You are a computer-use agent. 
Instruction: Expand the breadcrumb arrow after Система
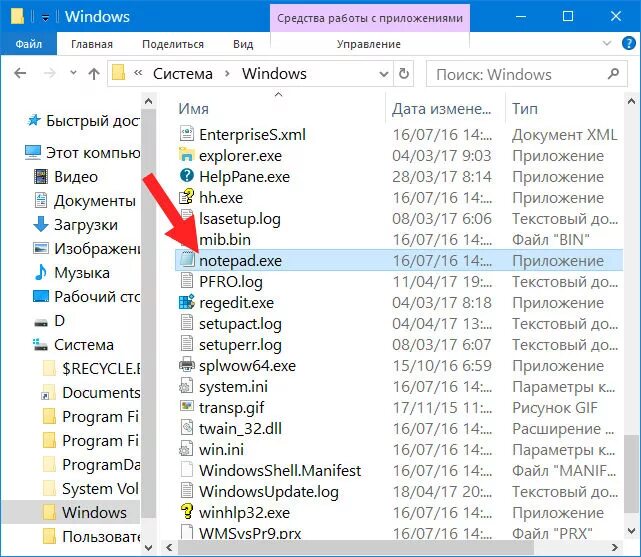click(x=227, y=74)
